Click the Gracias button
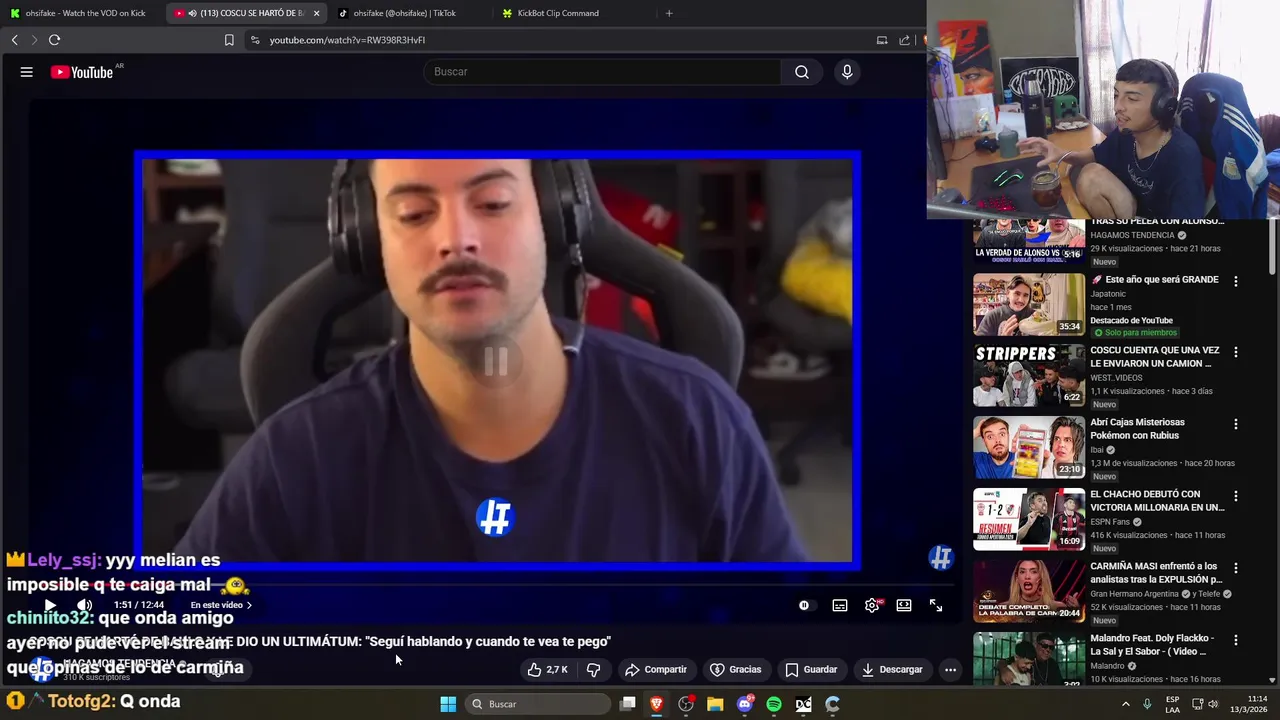Screen dimensions: 1280x720 tap(736, 669)
